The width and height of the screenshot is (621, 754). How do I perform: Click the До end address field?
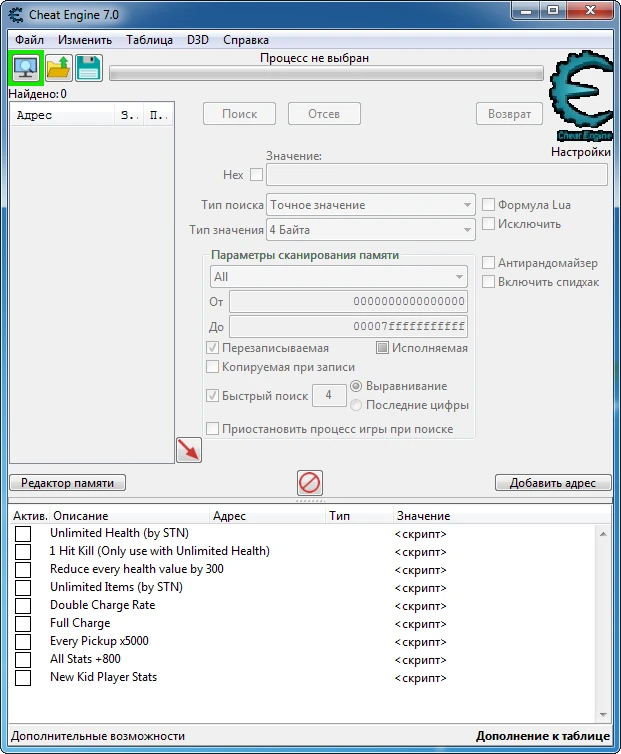pyautogui.click(x=348, y=327)
